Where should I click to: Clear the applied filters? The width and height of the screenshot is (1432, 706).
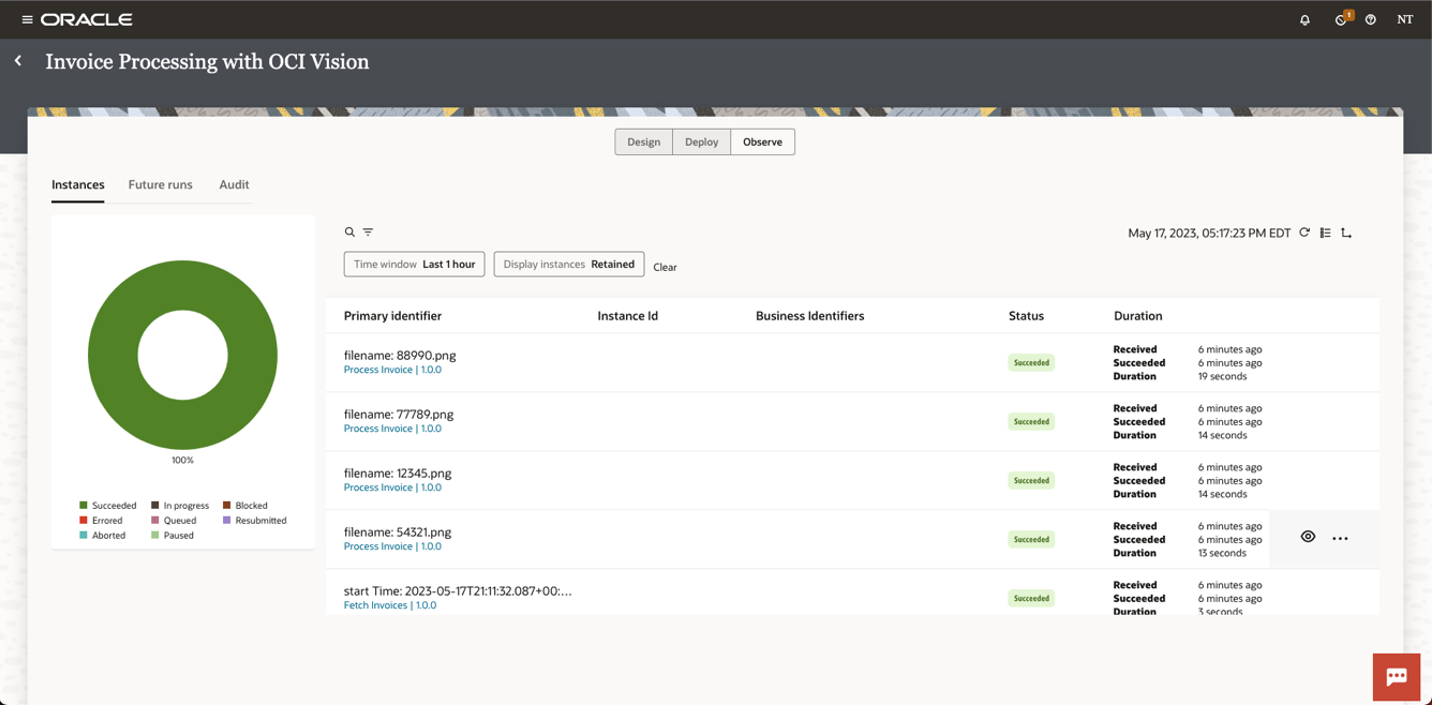click(665, 267)
